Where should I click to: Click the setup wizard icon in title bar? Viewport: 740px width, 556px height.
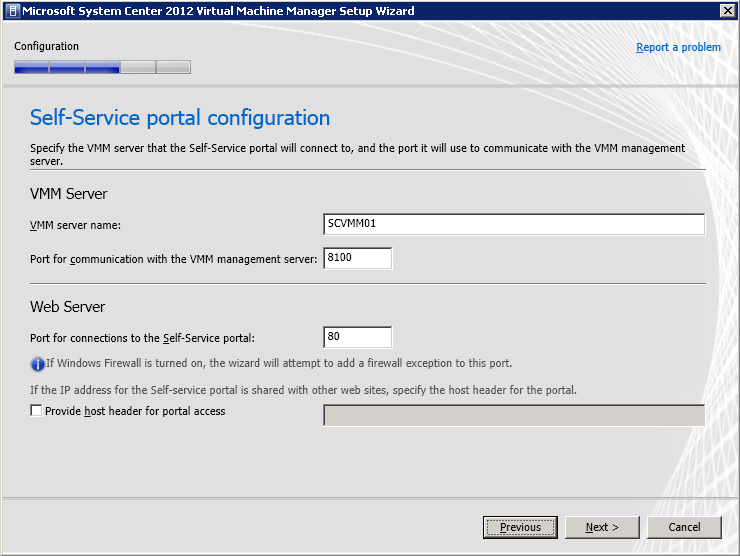[11, 11]
